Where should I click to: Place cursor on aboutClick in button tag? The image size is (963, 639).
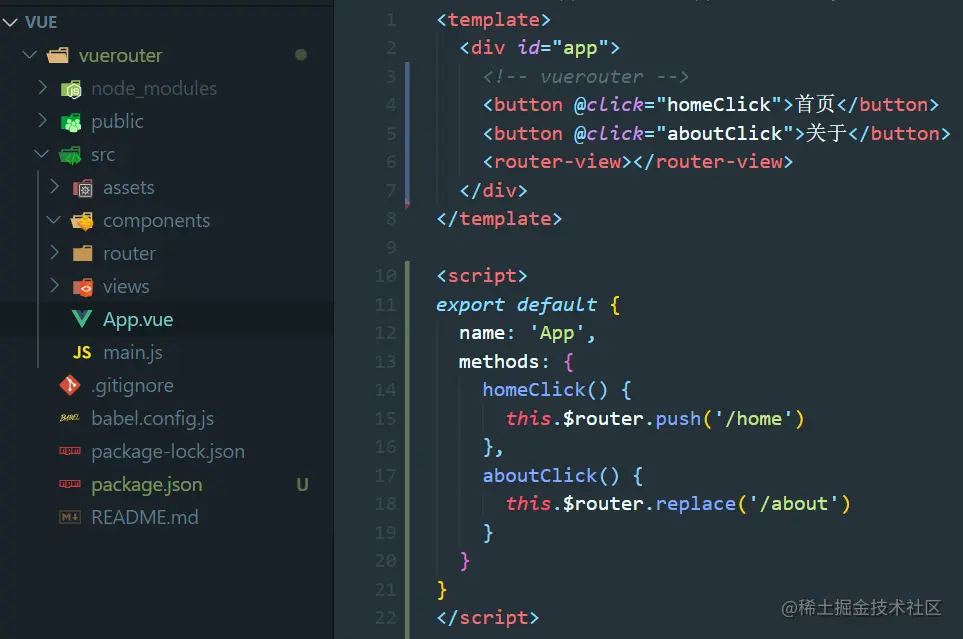click(725, 133)
